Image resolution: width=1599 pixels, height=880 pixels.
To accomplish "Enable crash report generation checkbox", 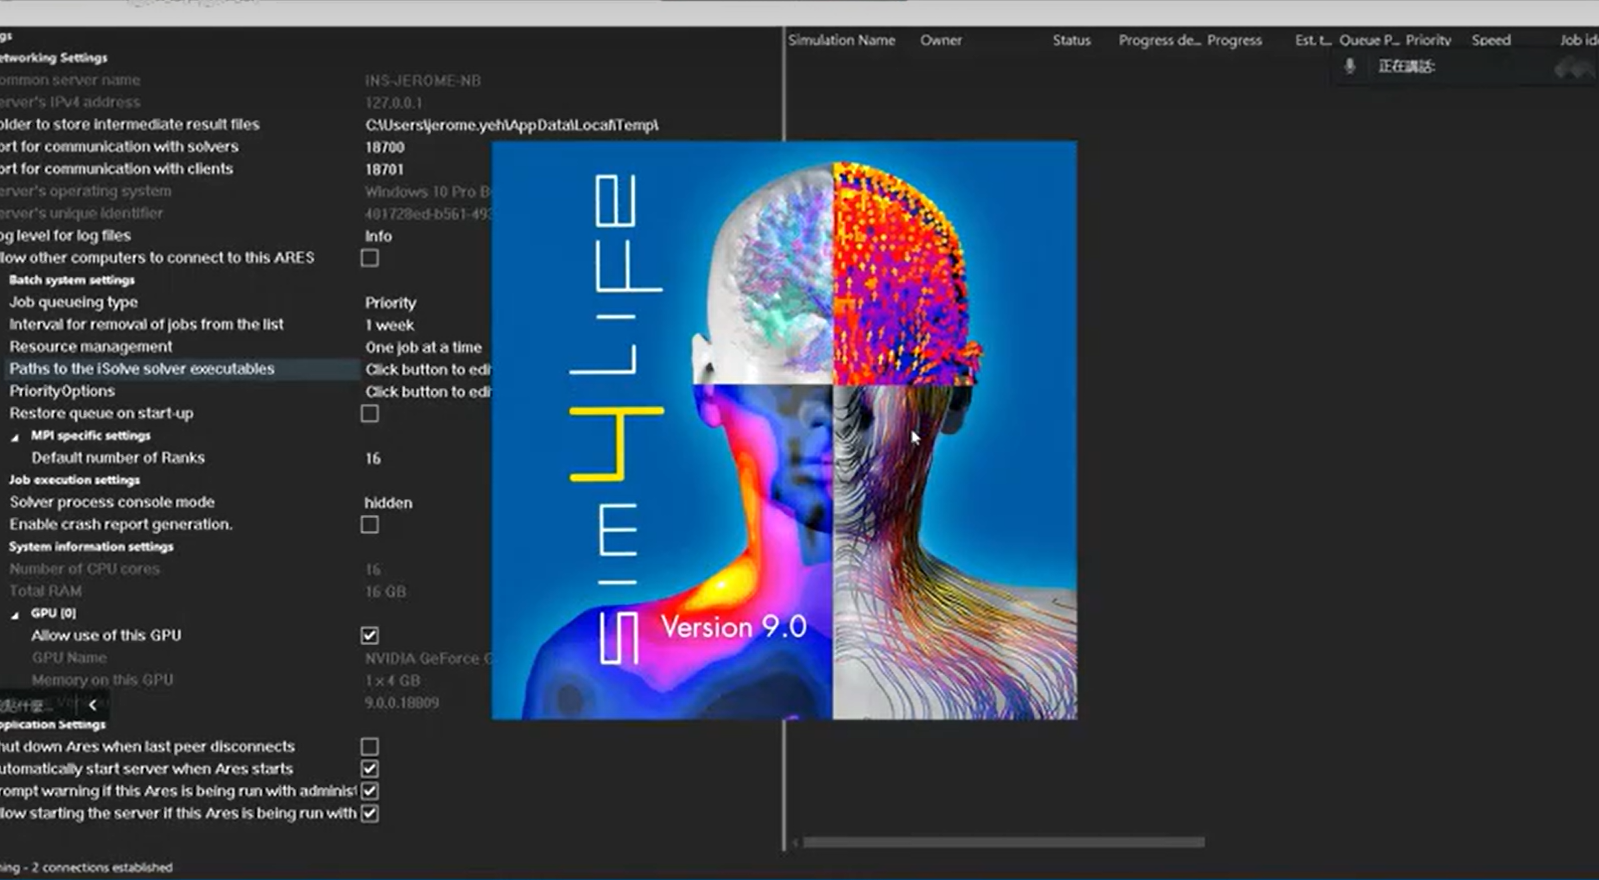I will 370,525.
